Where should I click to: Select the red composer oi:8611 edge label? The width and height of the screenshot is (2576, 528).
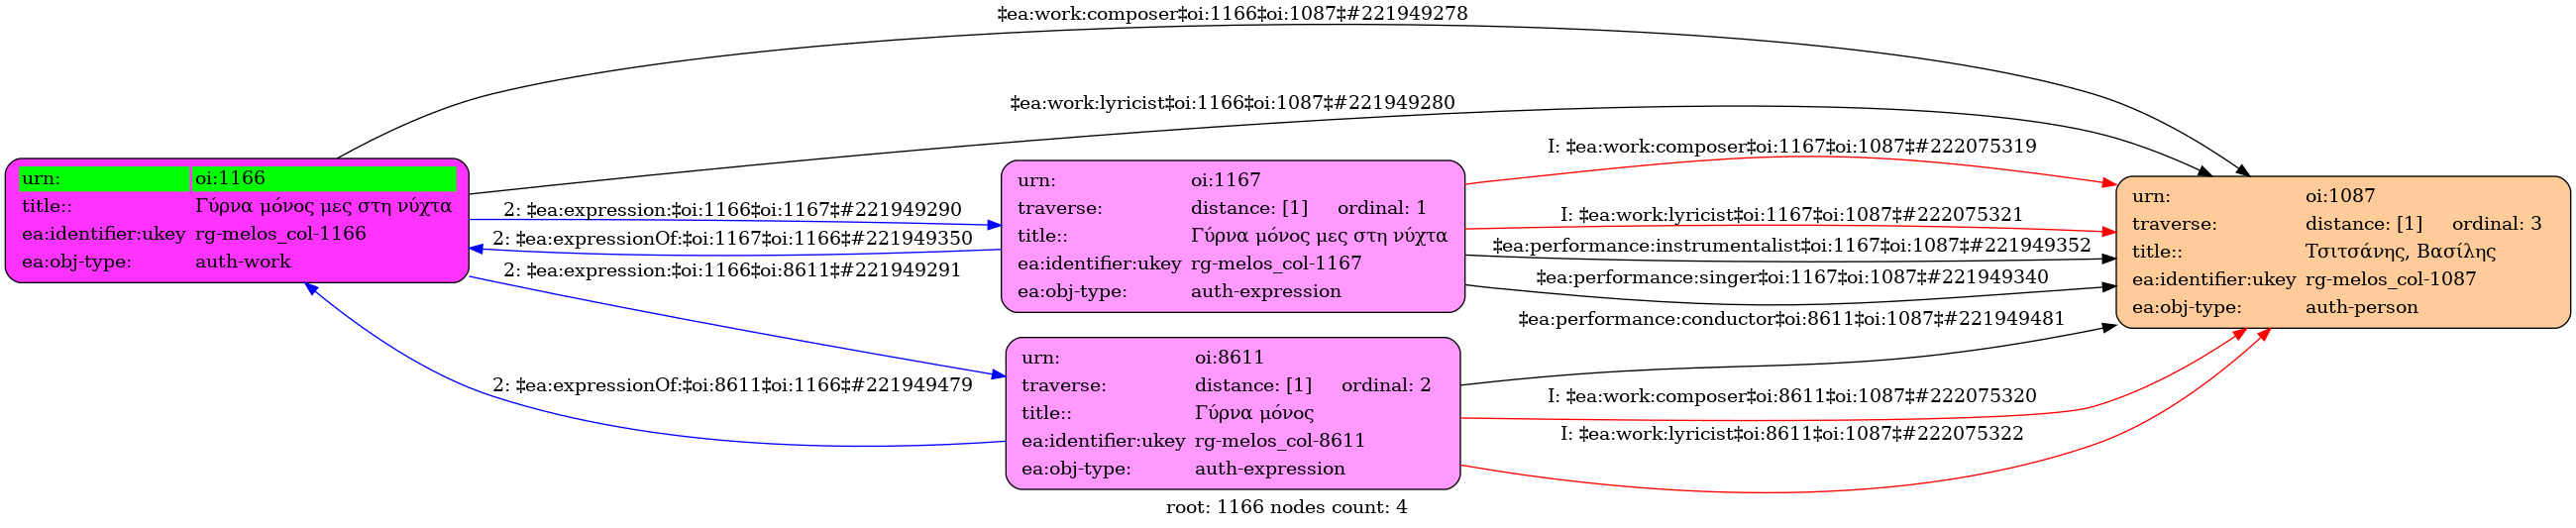click(1792, 396)
